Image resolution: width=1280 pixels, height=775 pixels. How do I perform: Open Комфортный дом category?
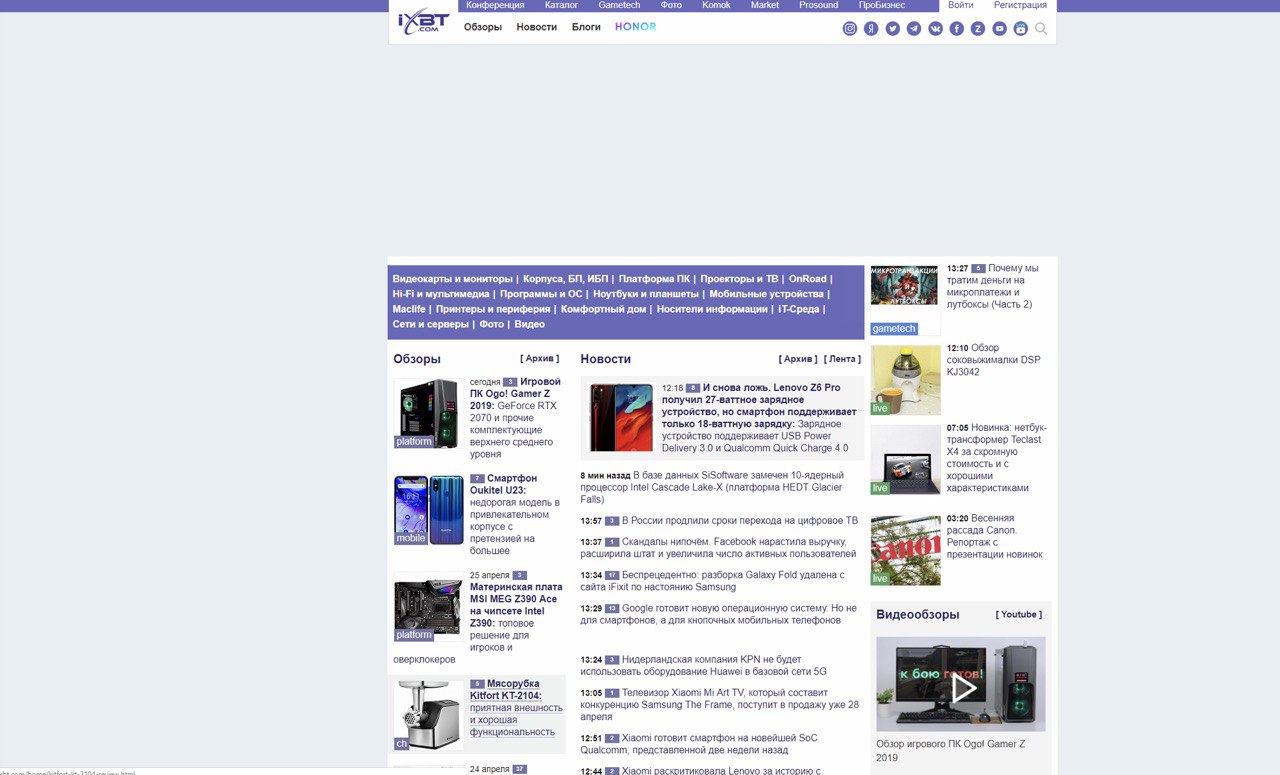[604, 309]
